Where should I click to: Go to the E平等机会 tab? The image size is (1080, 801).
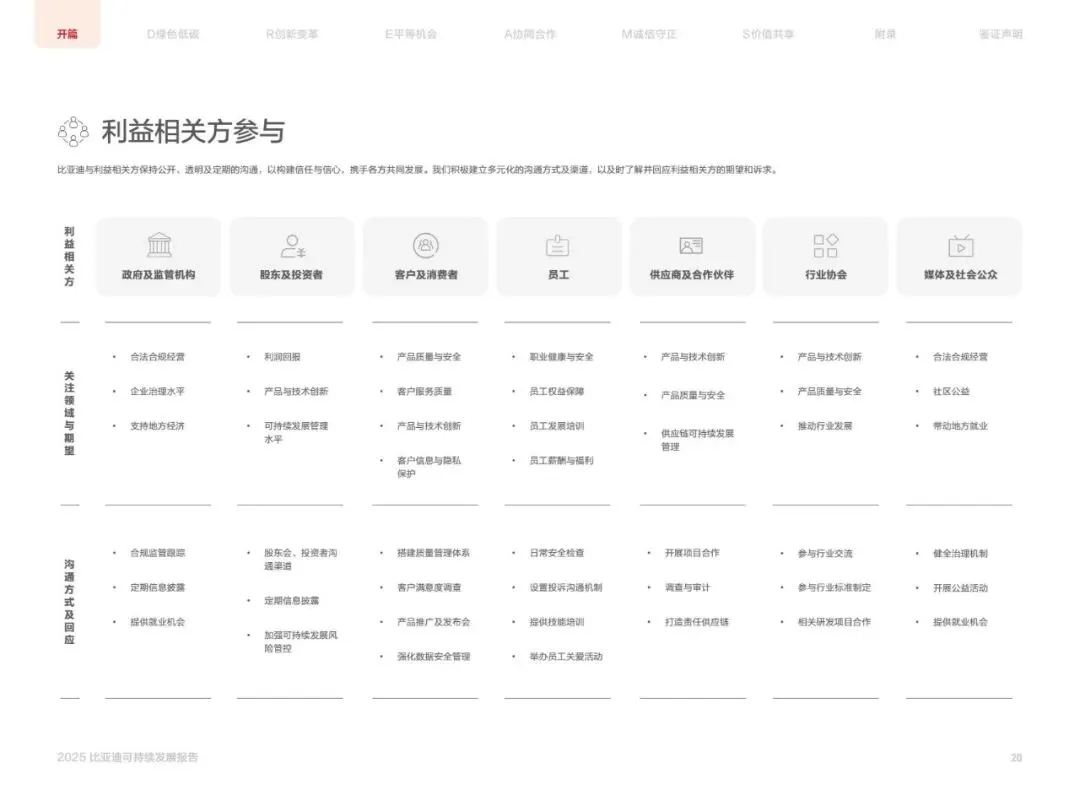(x=411, y=34)
